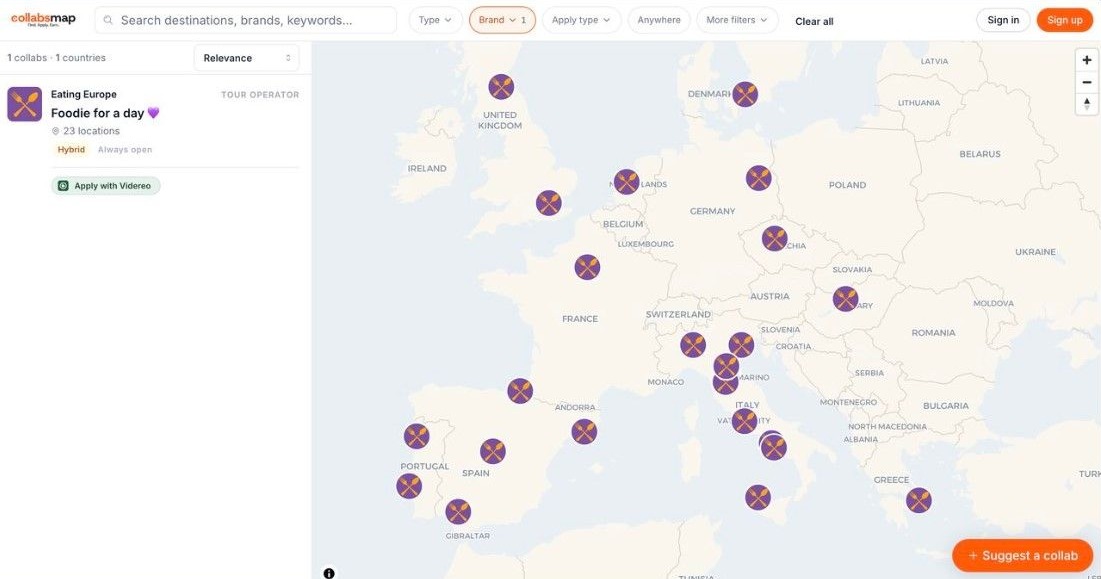The height and width of the screenshot is (579, 1101).
Task: Select the pin near Slovenia border
Action: [x=741, y=345]
